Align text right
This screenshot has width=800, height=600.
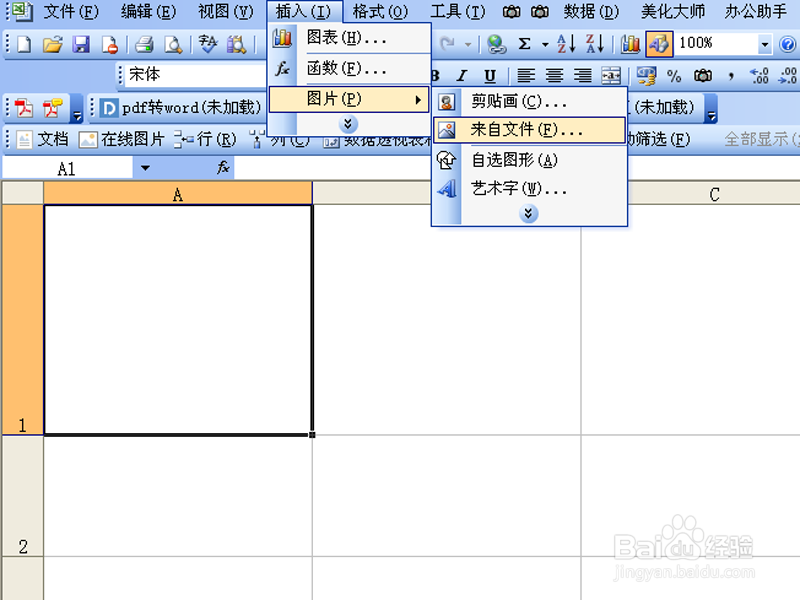[x=583, y=76]
